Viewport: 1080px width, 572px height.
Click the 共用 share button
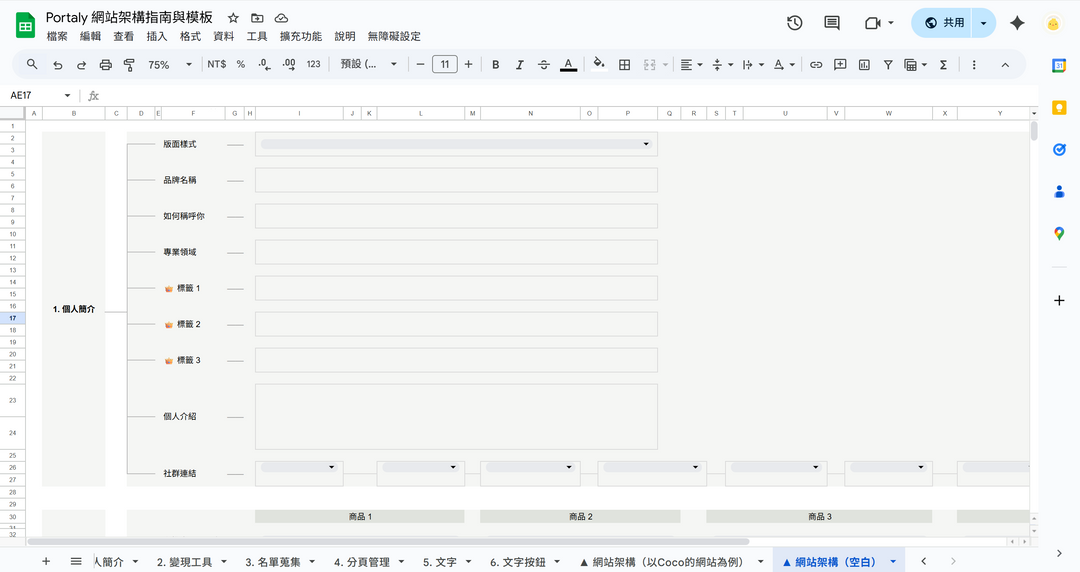943,23
